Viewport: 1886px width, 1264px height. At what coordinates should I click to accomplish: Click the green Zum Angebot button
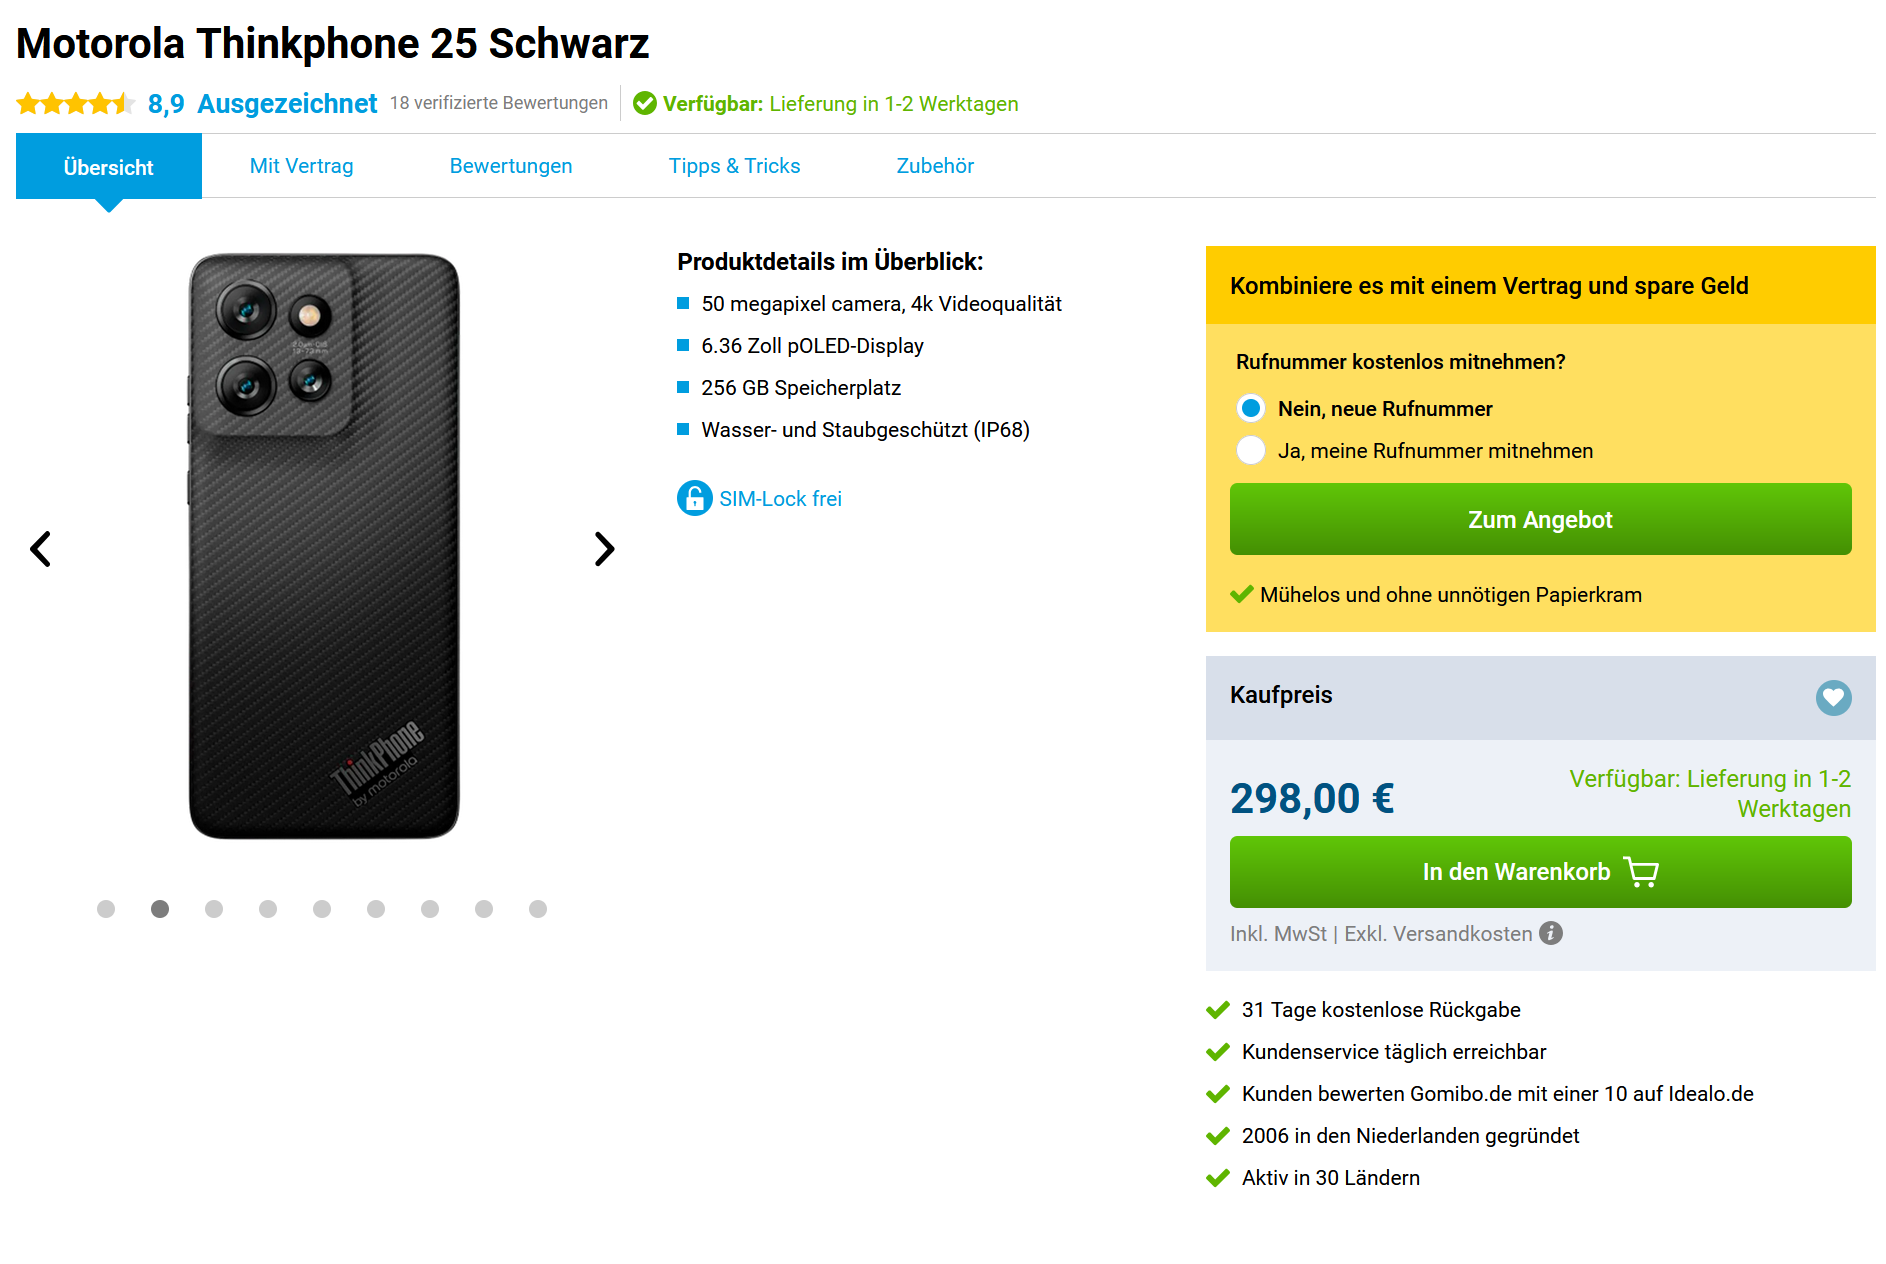point(1540,520)
